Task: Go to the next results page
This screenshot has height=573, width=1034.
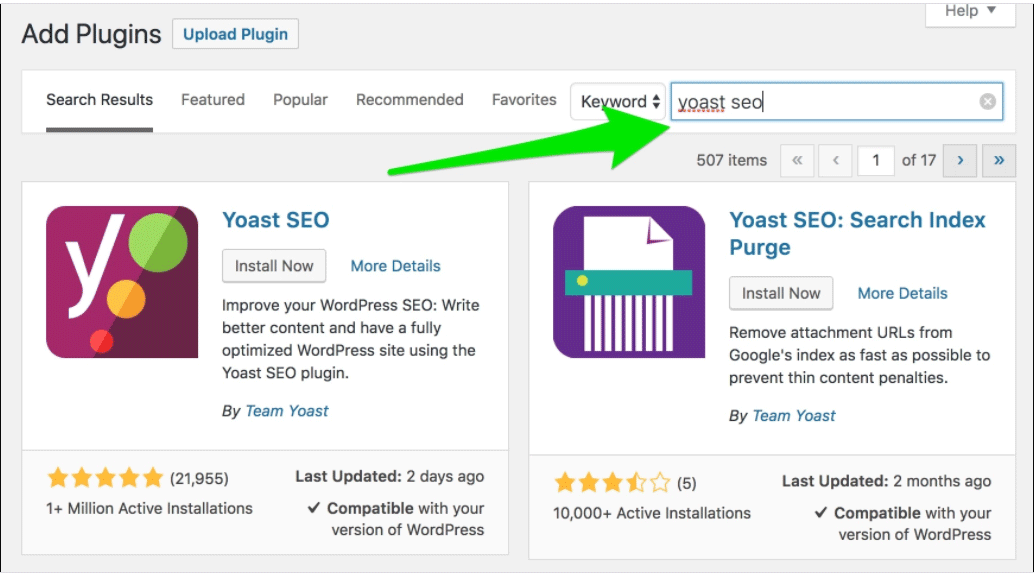Action: (x=960, y=160)
